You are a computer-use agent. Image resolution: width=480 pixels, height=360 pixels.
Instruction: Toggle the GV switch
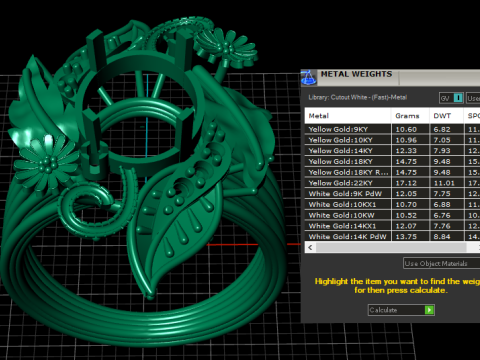pos(451,98)
